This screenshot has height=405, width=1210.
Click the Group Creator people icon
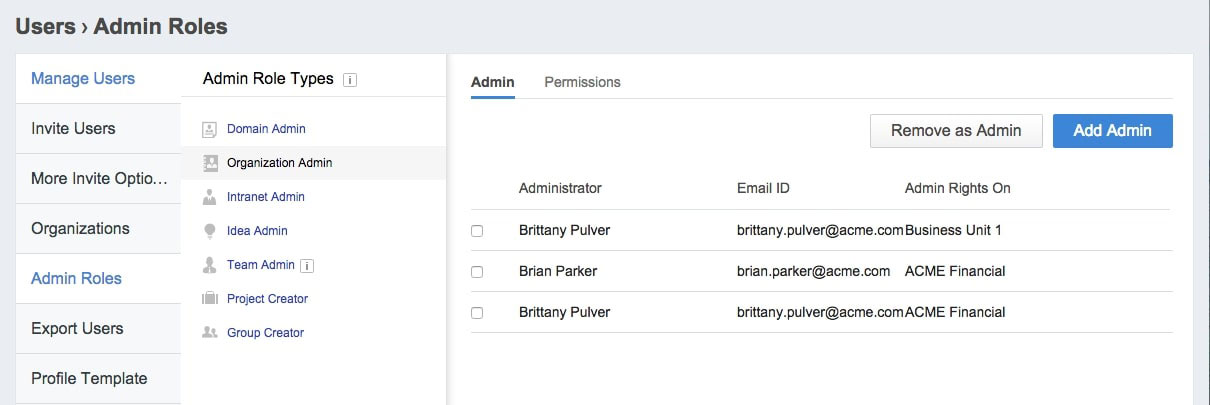pos(210,333)
